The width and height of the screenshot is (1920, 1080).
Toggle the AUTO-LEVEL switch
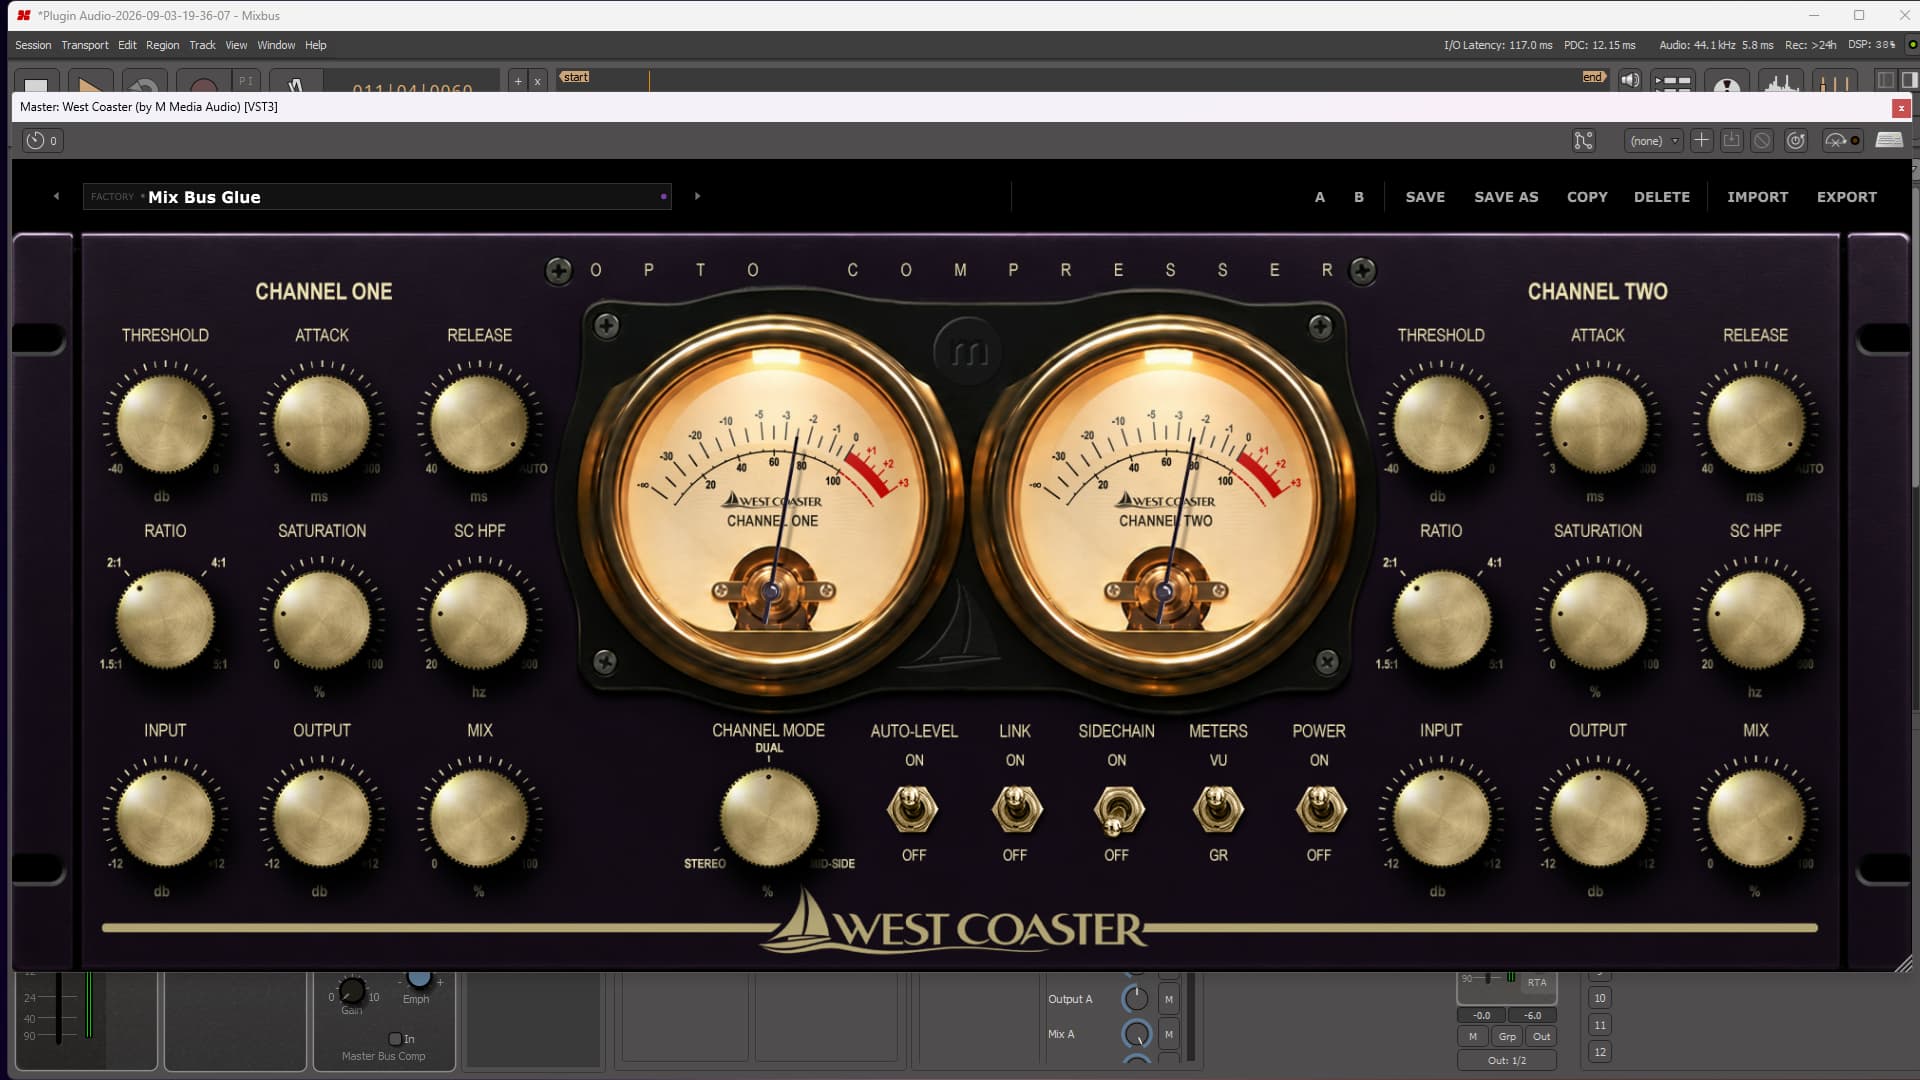tap(912, 808)
